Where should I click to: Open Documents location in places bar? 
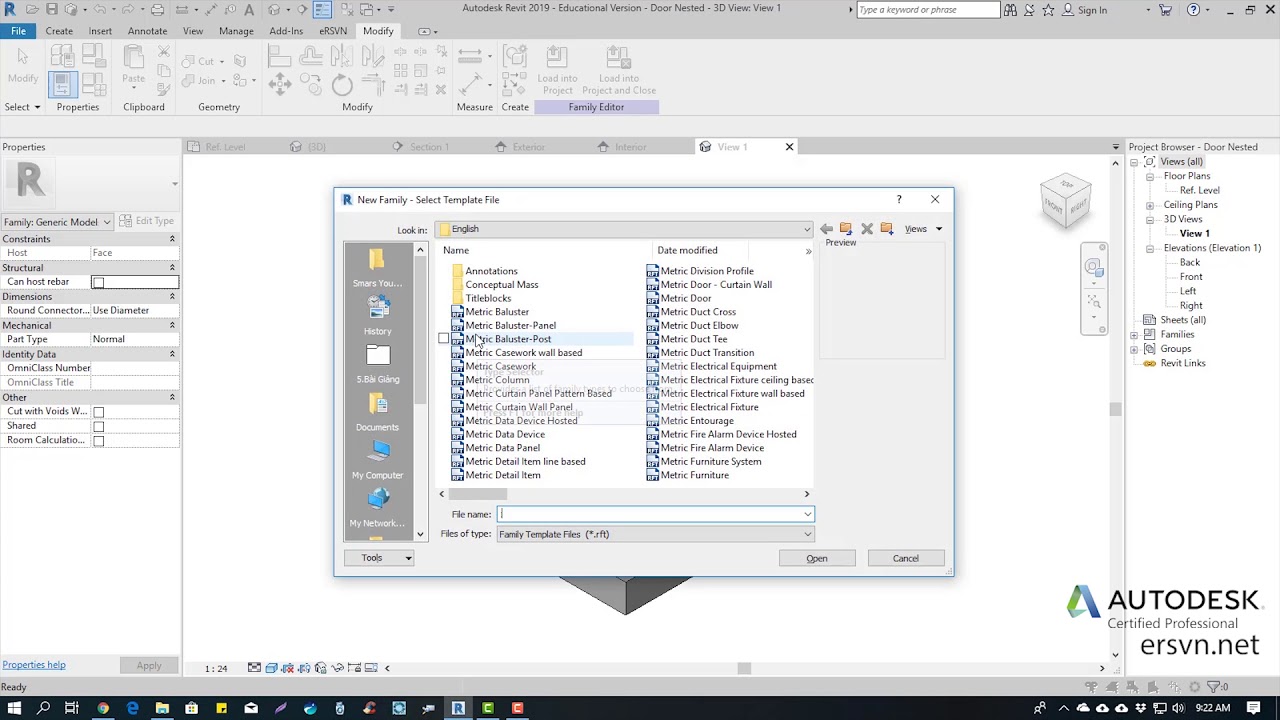(377, 411)
